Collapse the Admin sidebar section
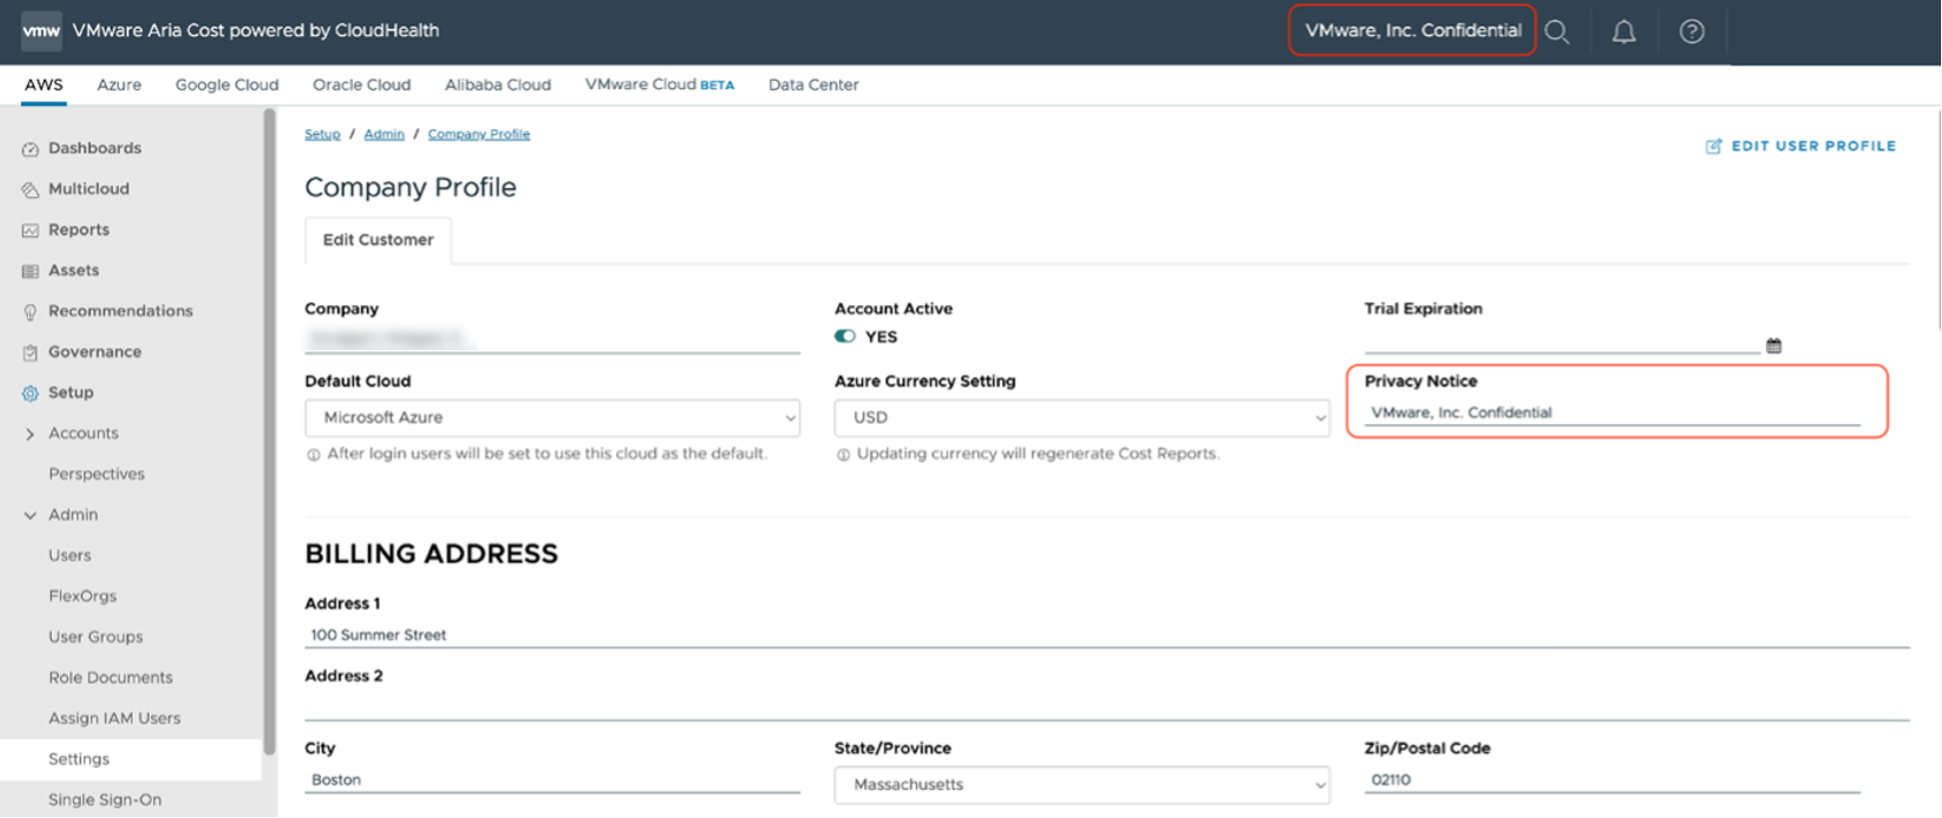1942x818 pixels. [30, 515]
